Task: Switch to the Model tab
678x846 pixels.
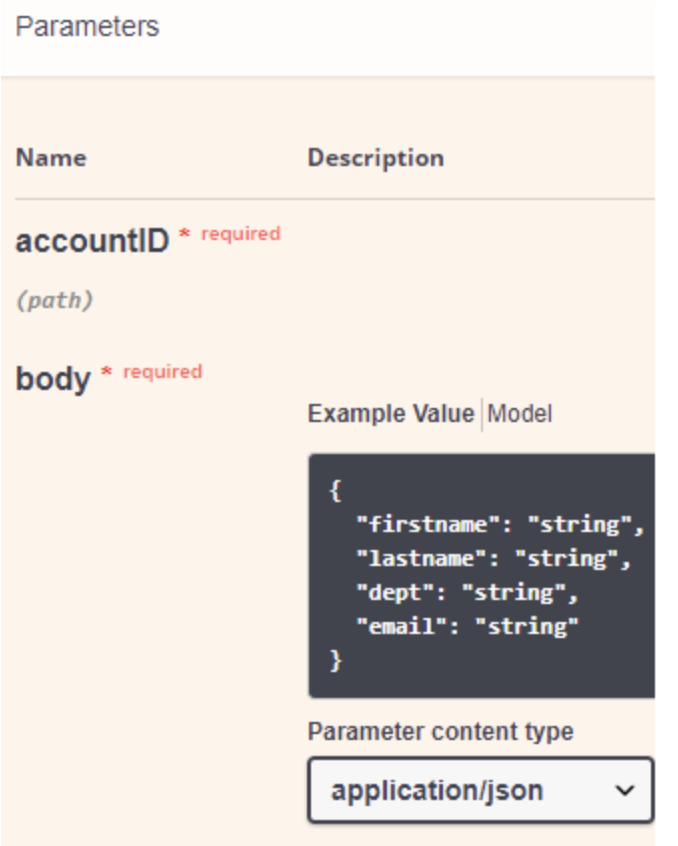Action: click(520, 414)
